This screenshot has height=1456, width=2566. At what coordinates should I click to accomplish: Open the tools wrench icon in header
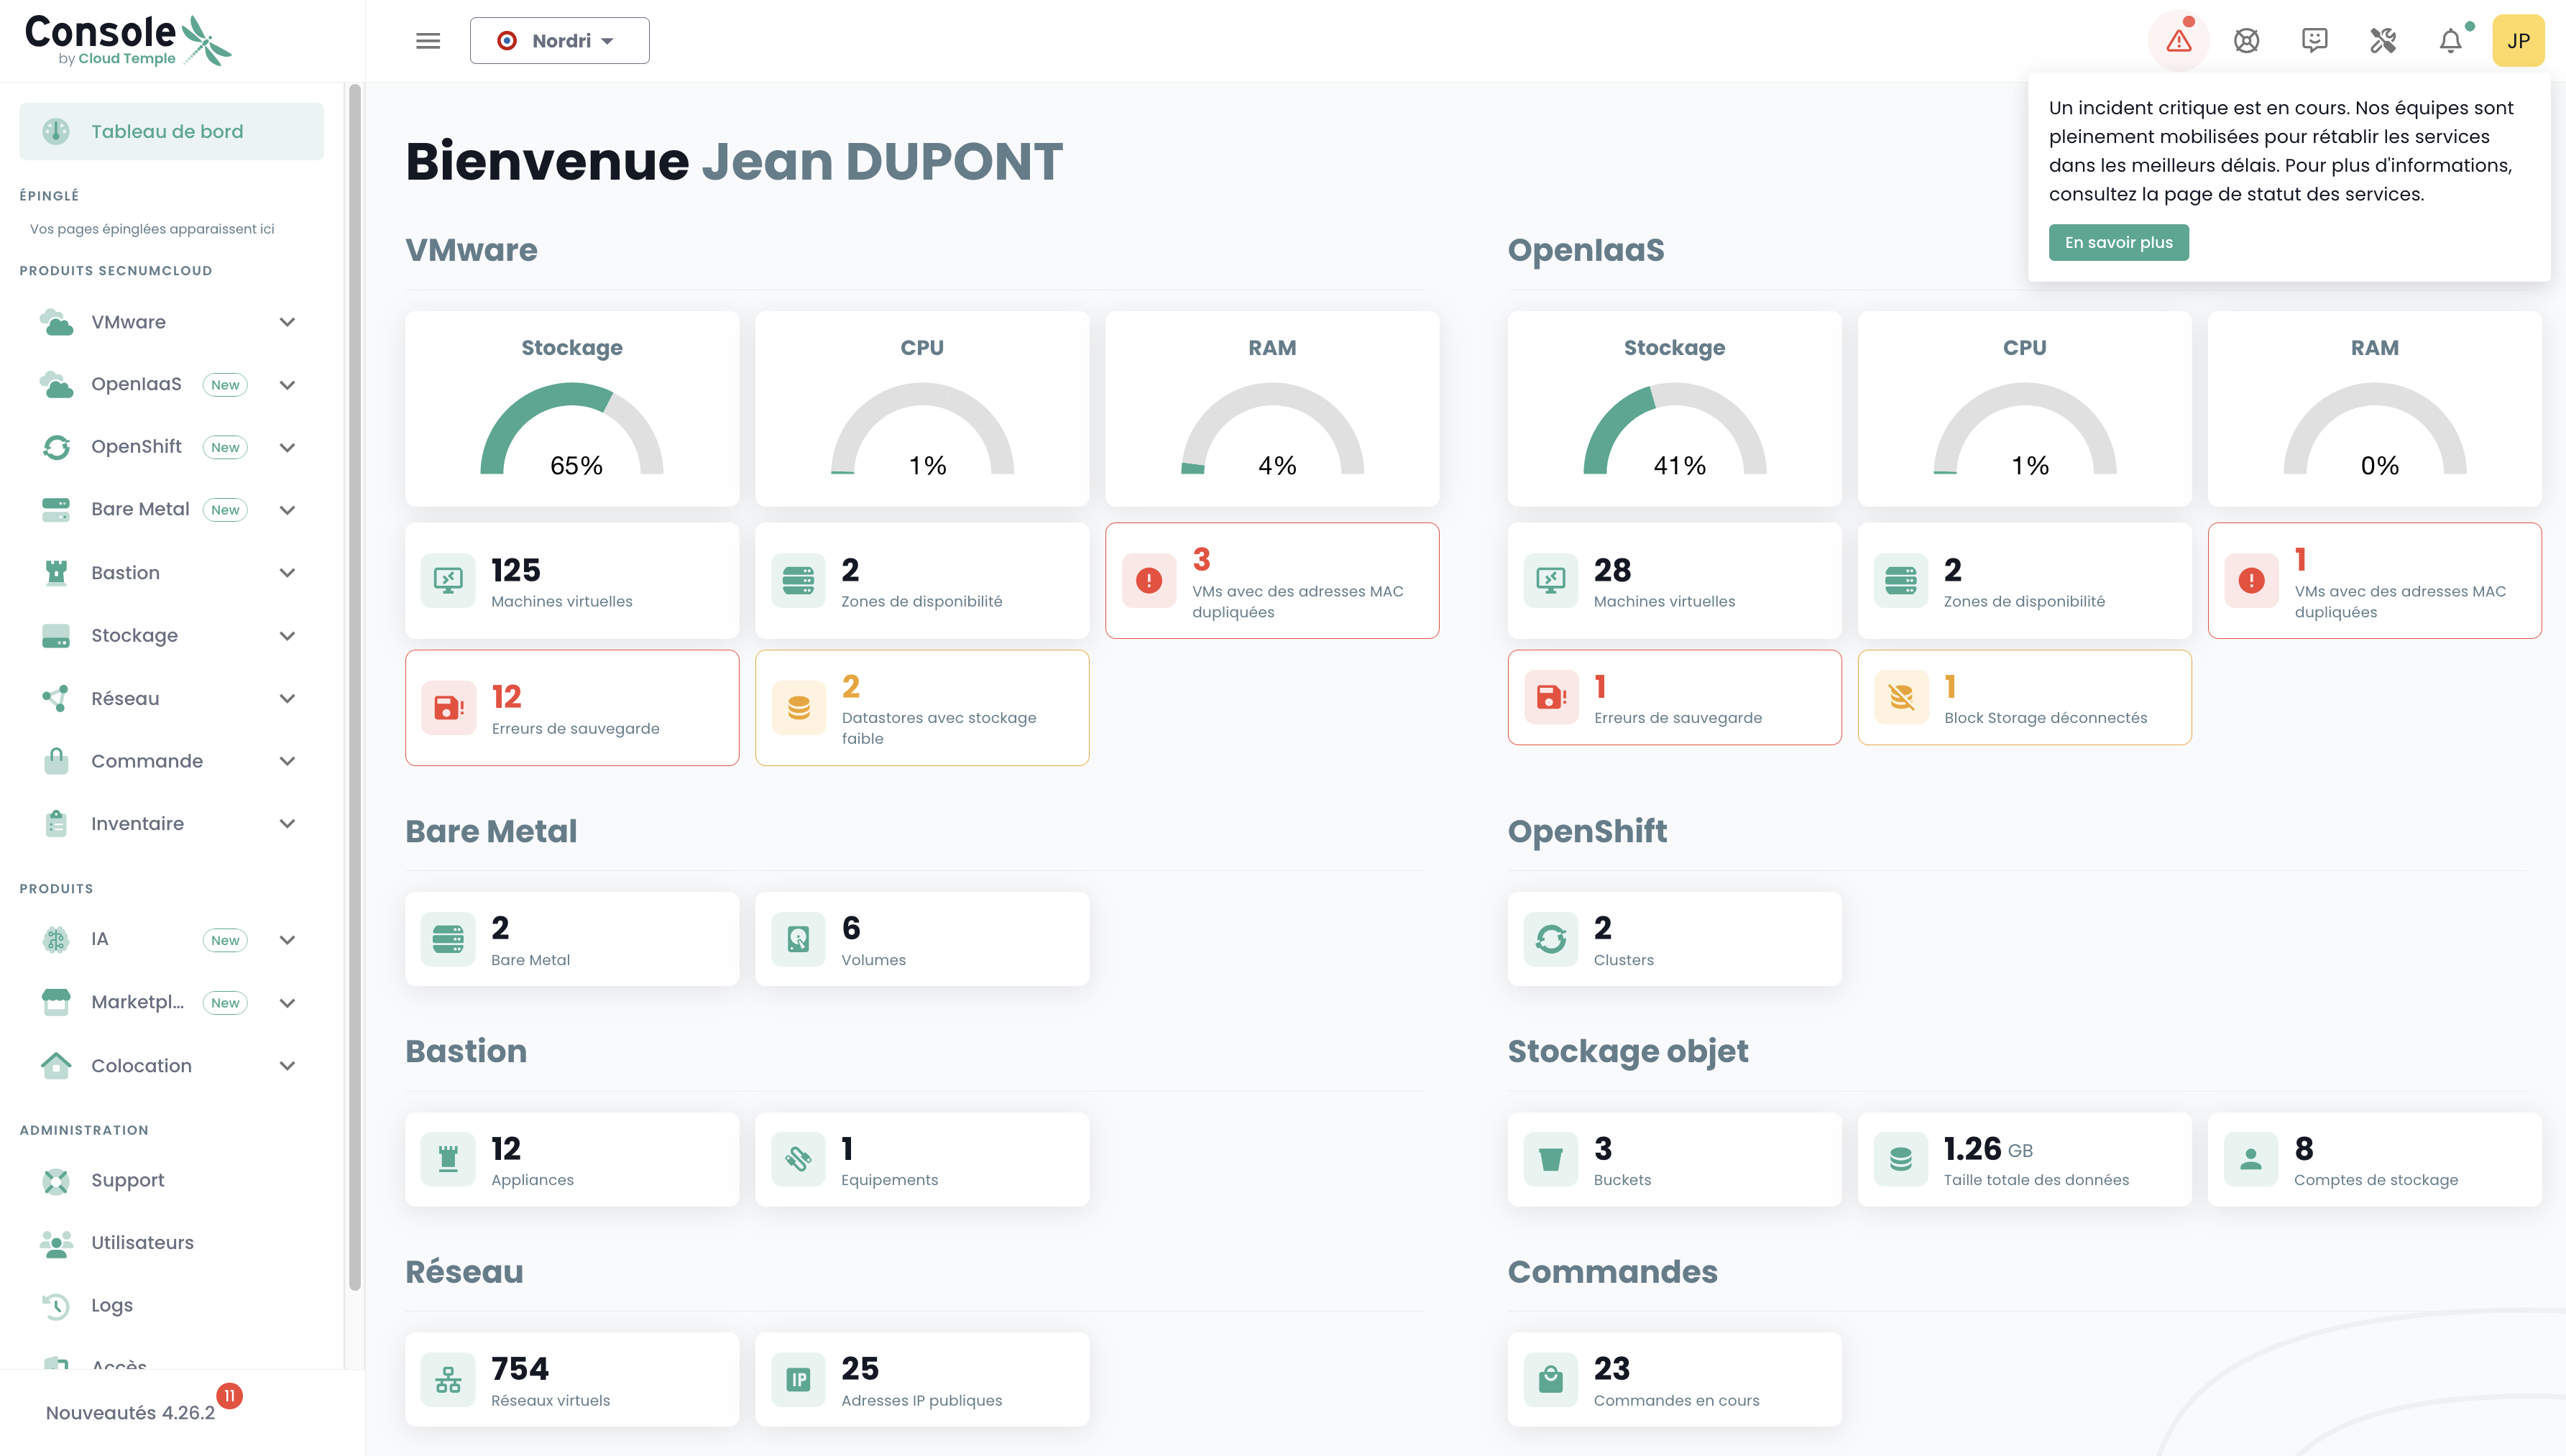[x=2382, y=41]
